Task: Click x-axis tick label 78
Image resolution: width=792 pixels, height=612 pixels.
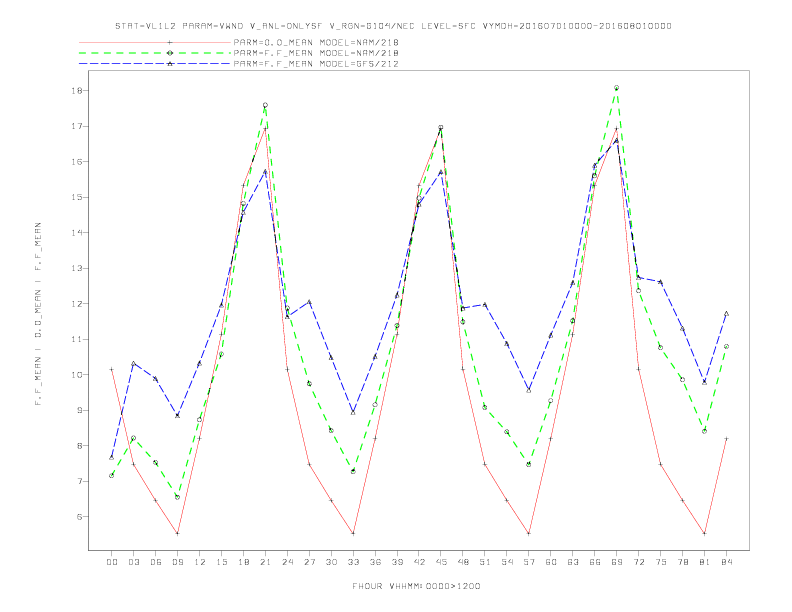Action: click(x=682, y=562)
